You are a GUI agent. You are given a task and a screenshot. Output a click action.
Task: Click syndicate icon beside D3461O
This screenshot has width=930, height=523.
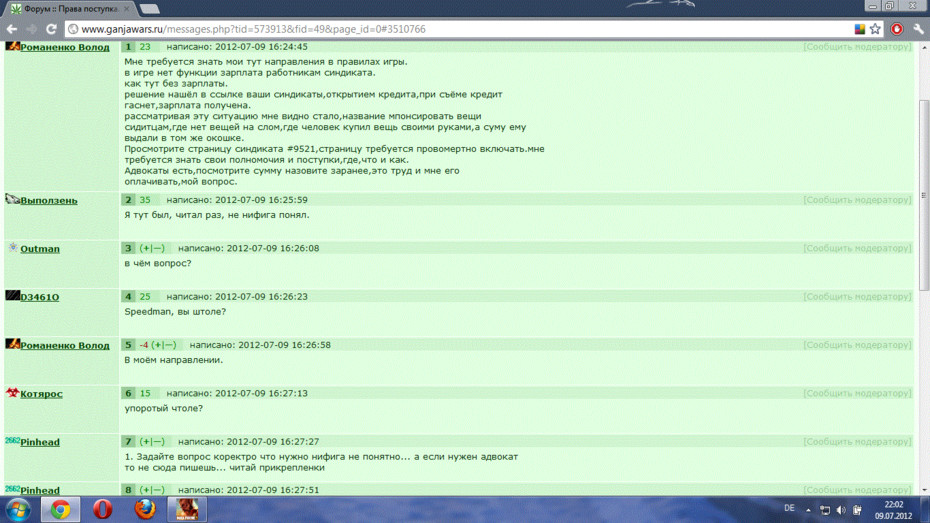[x=12, y=295]
